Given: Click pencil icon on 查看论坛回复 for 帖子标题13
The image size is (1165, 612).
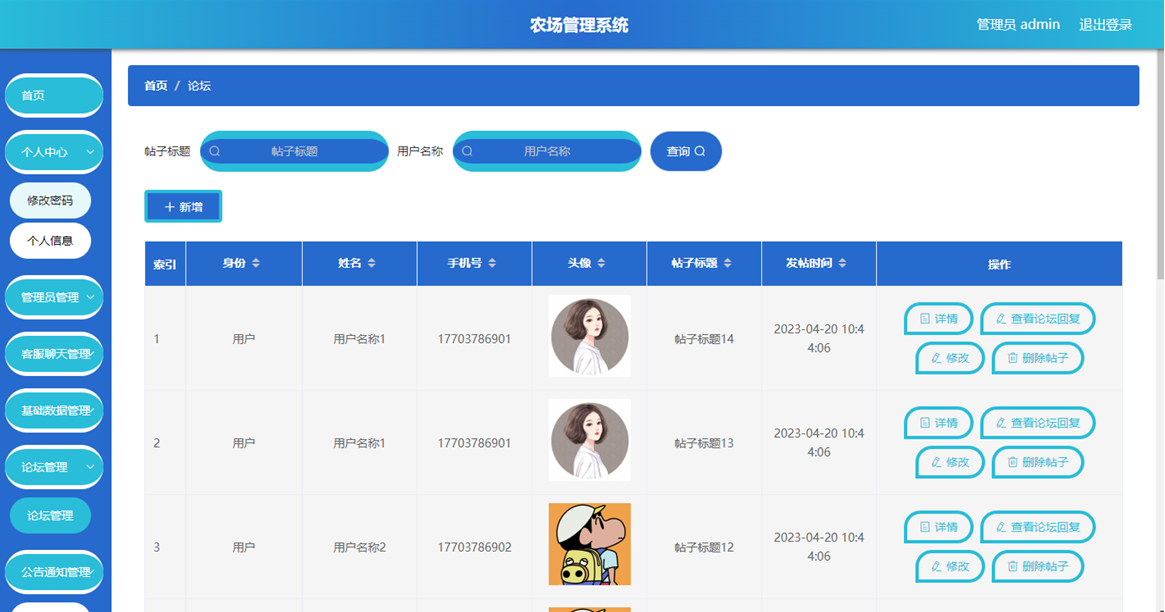Looking at the screenshot, I should 1001,423.
